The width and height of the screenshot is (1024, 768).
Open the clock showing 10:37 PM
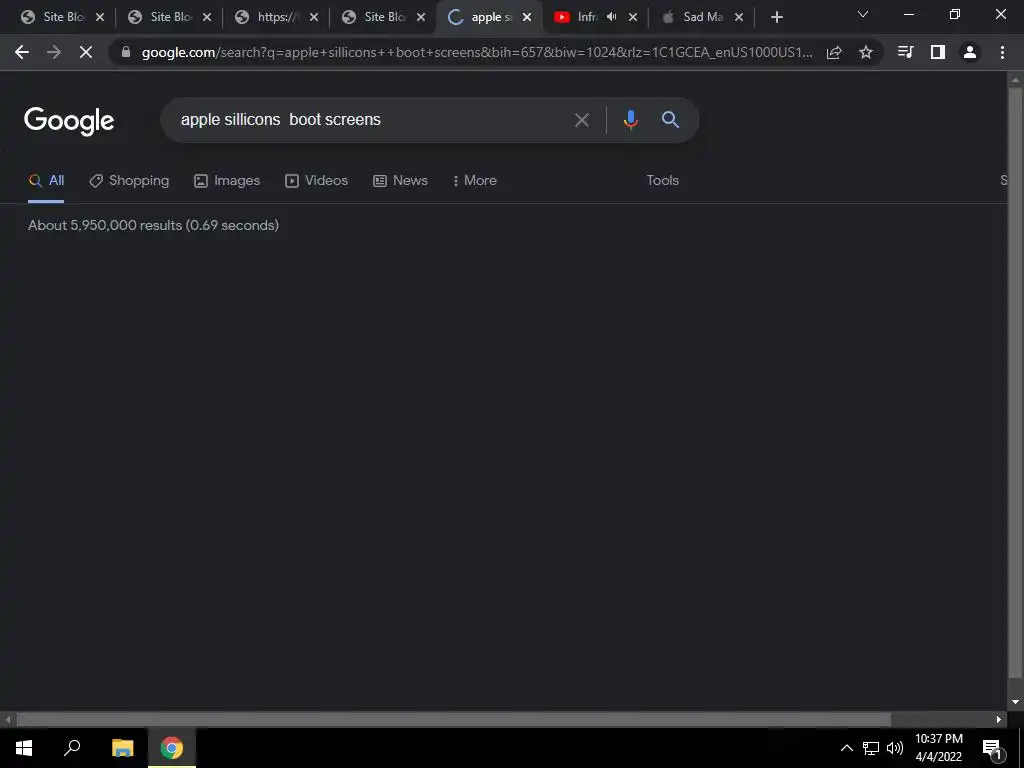pyautogui.click(x=938, y=748)
